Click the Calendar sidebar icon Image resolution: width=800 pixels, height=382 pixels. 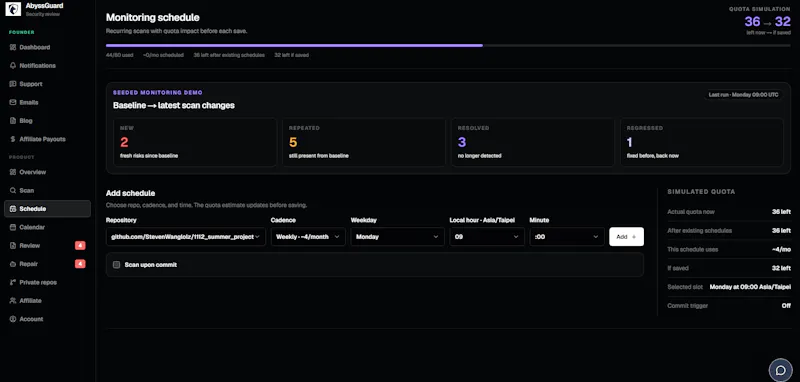pyautogui.click(x=13, y=227)
